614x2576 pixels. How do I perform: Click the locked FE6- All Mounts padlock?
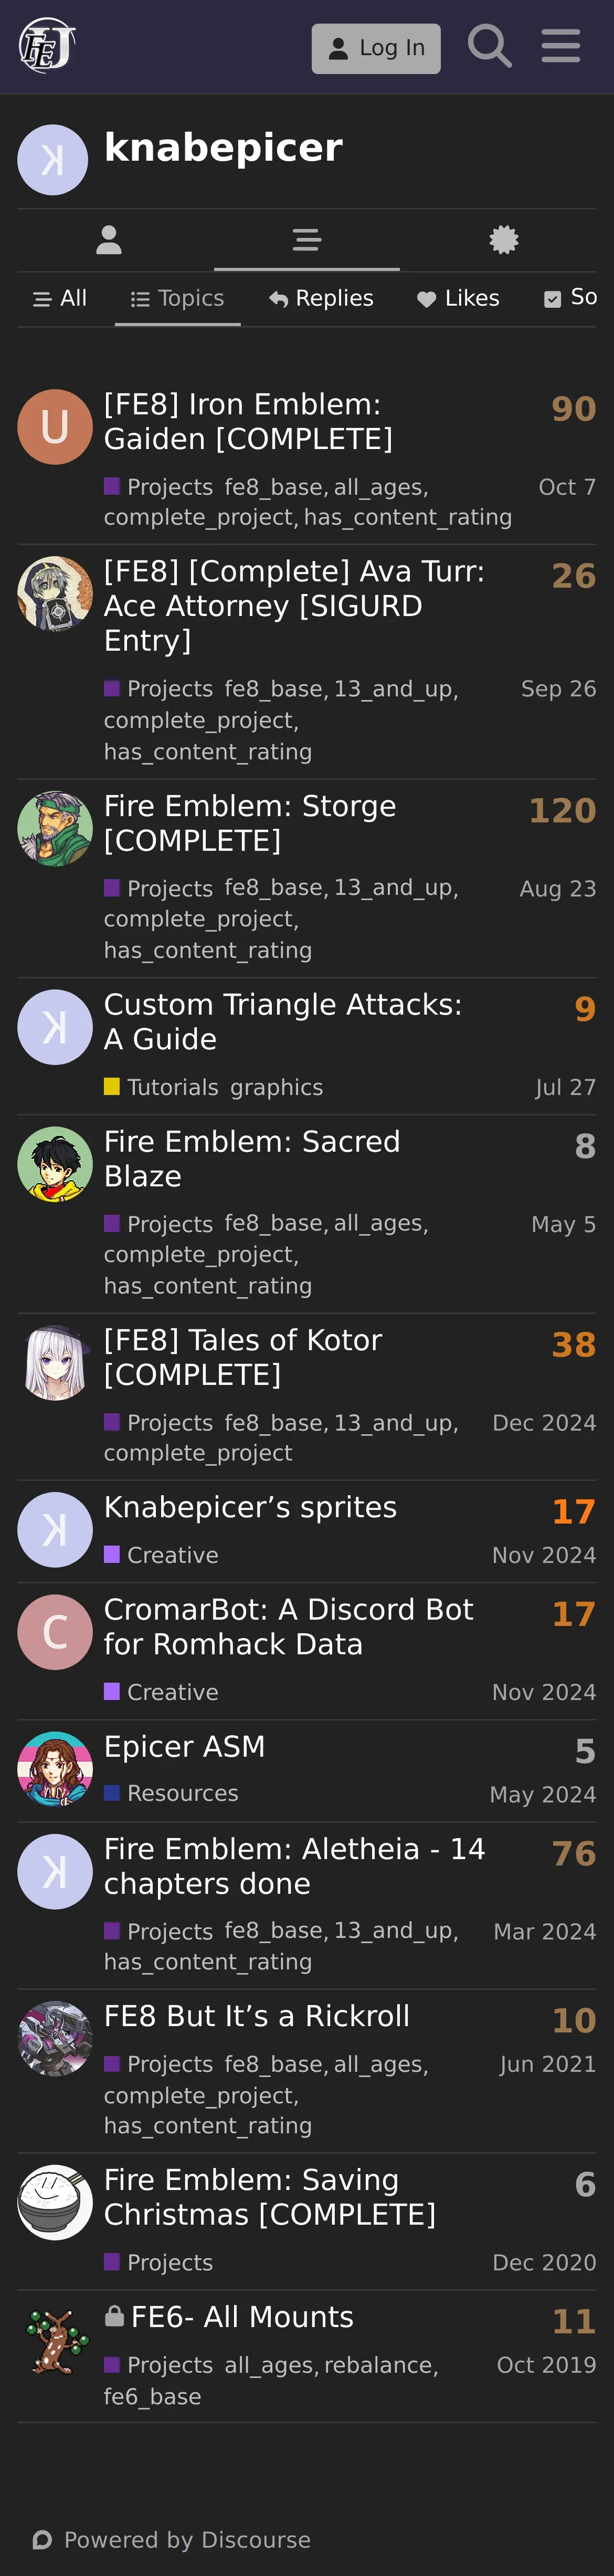115,2315
